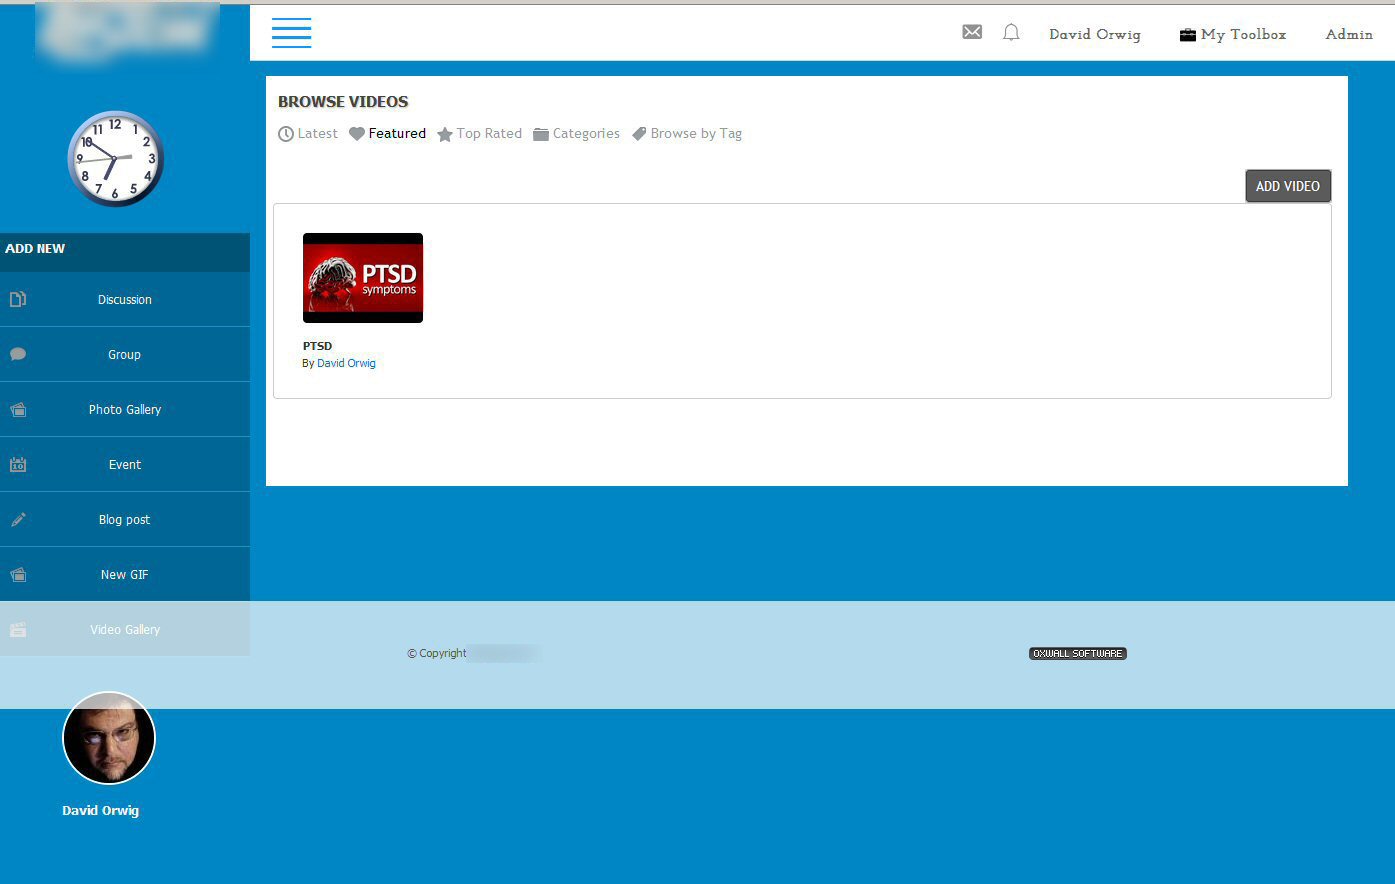Open Browse by Tag view
The height and width of the screenshot is (884, 1395).
tap(687, 134)
